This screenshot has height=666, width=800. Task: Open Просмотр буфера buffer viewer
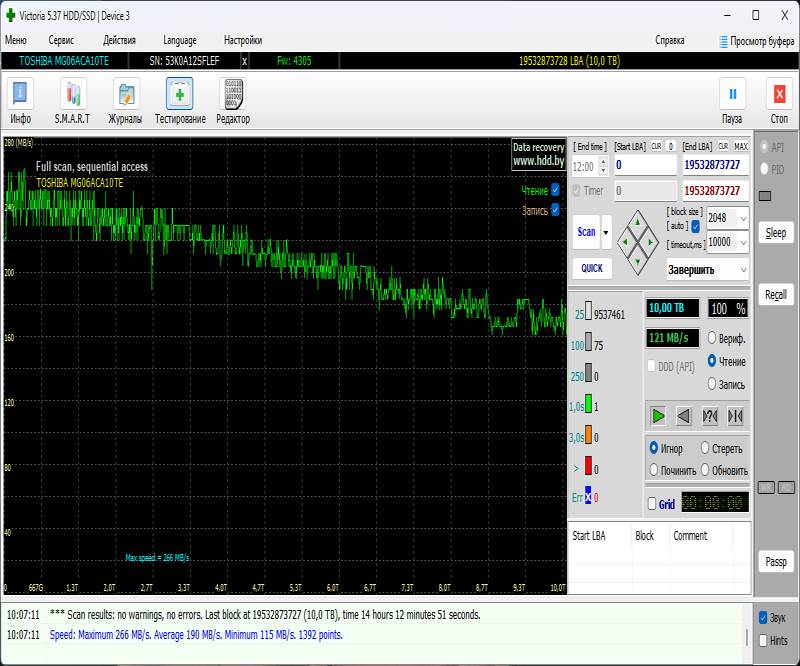[x=756, y=41]
